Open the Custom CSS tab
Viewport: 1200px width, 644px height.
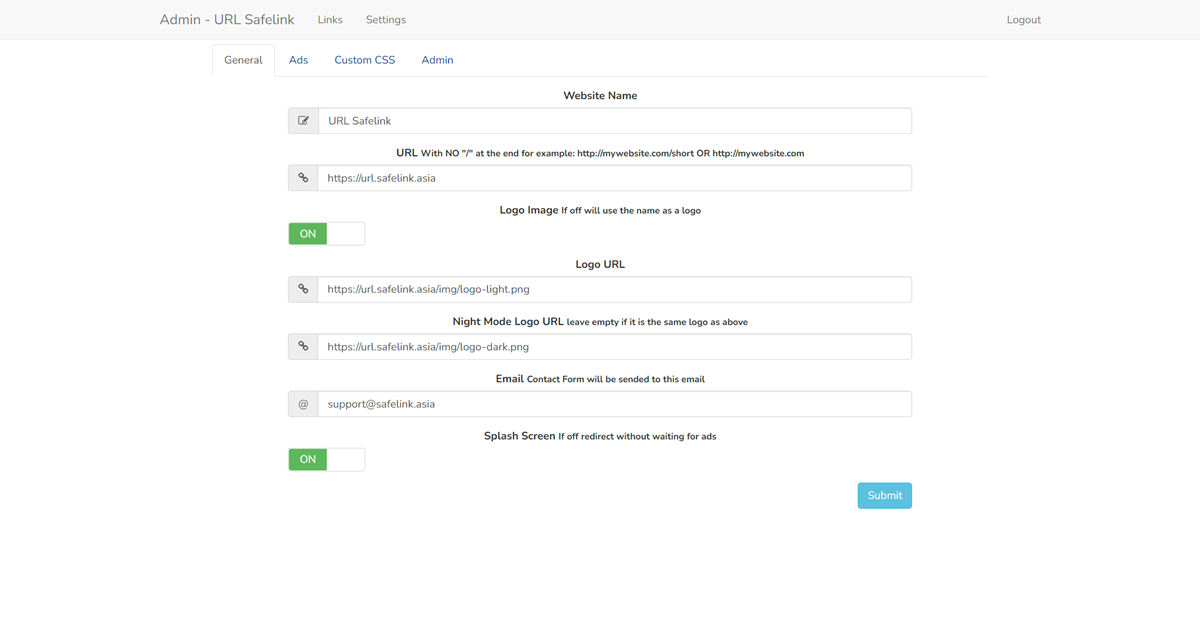[364, 60]
